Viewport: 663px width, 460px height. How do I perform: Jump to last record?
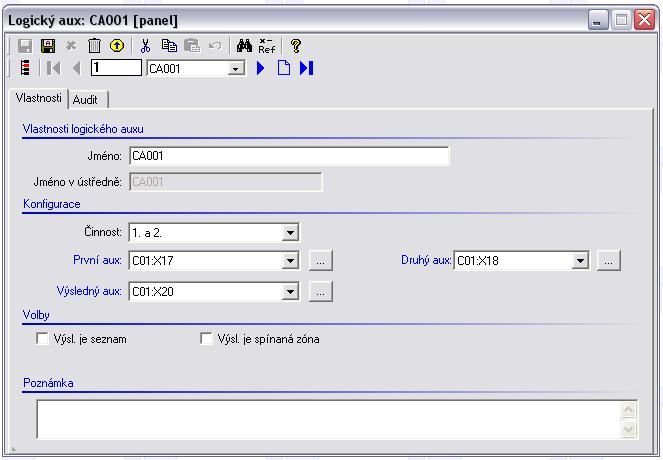[307, 68]
